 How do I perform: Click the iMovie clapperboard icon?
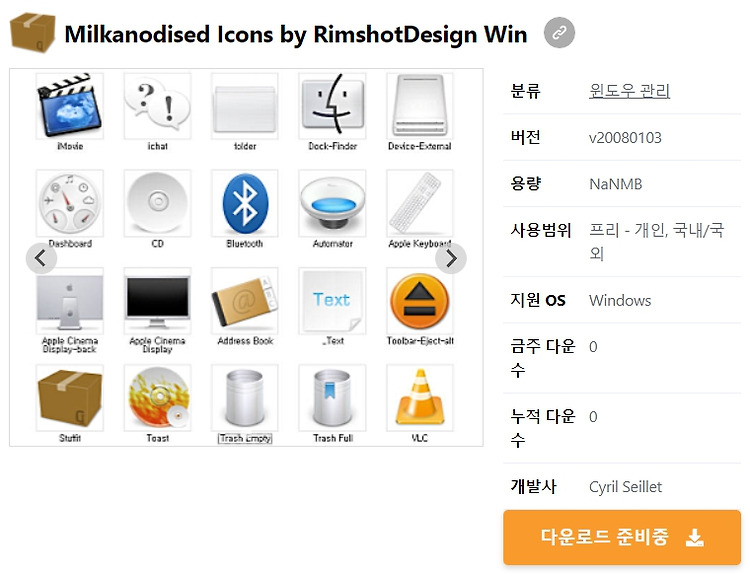[70, 106]
